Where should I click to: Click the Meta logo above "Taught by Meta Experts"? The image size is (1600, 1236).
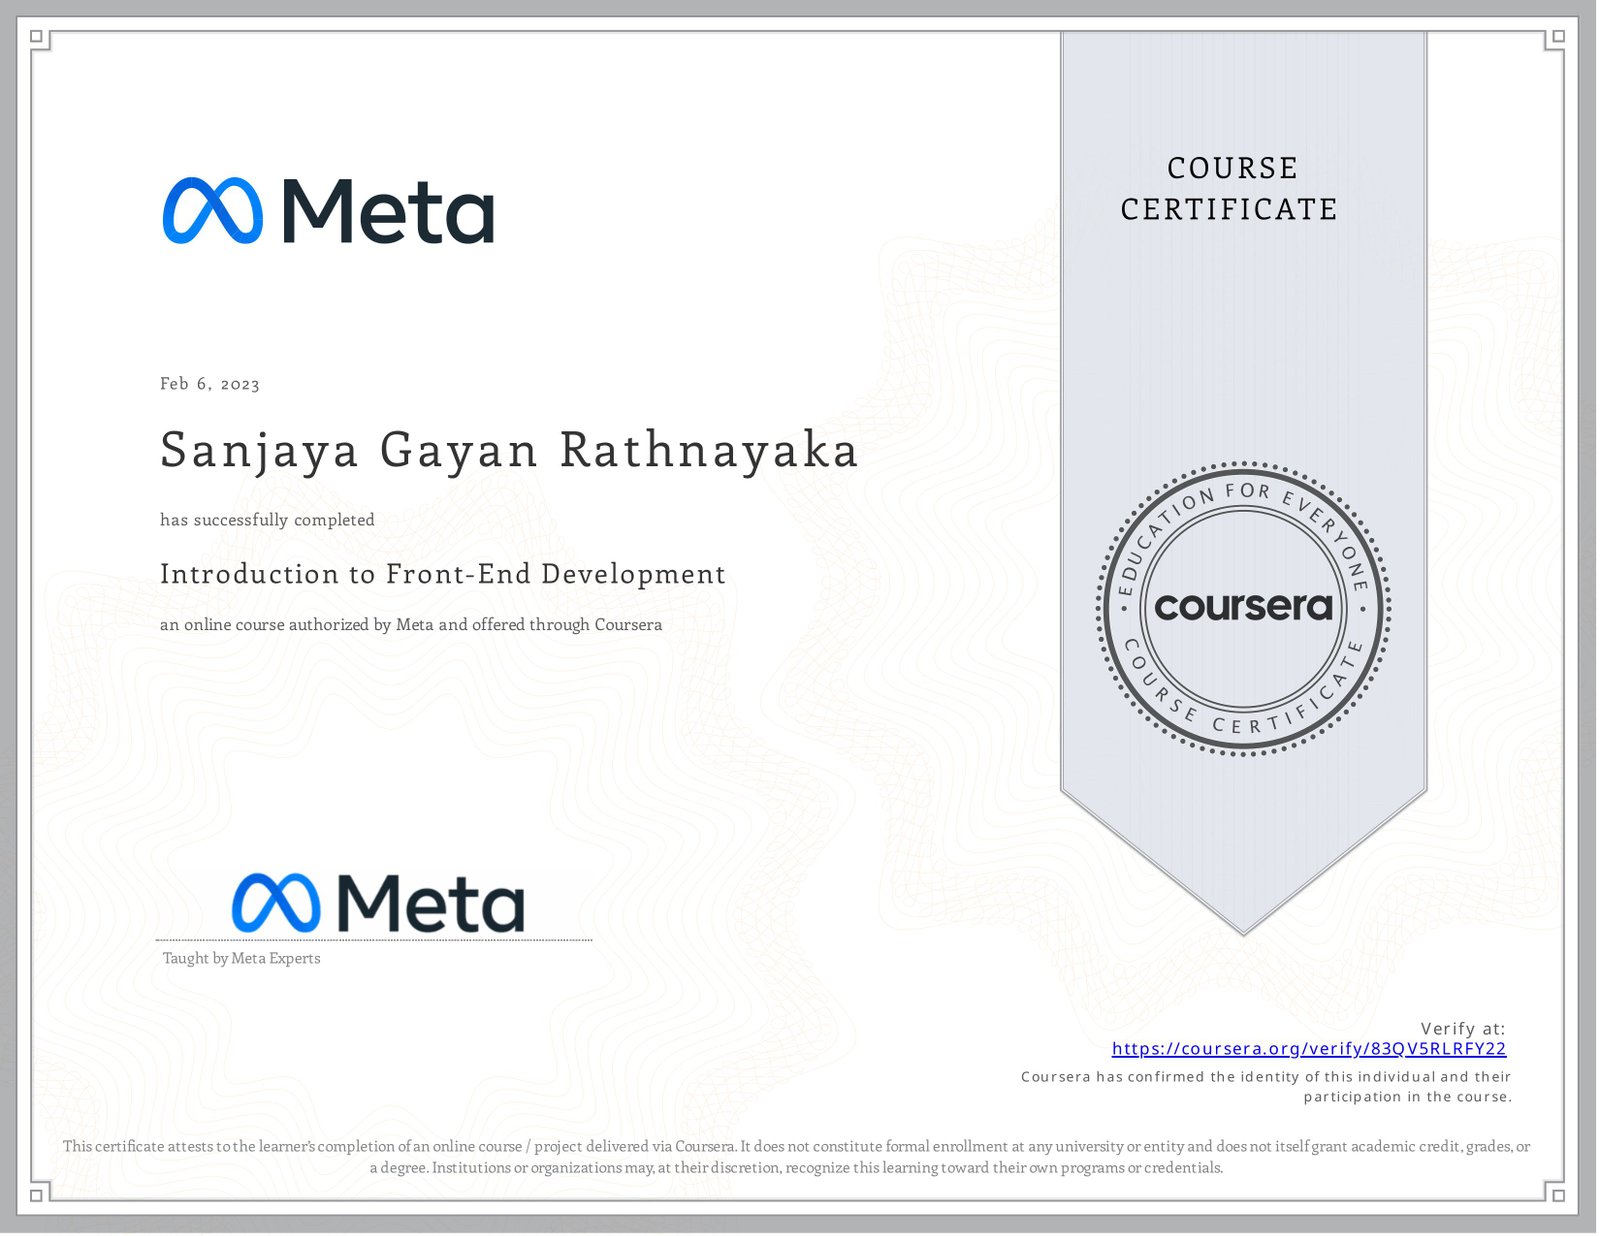[x=378, y=903]
